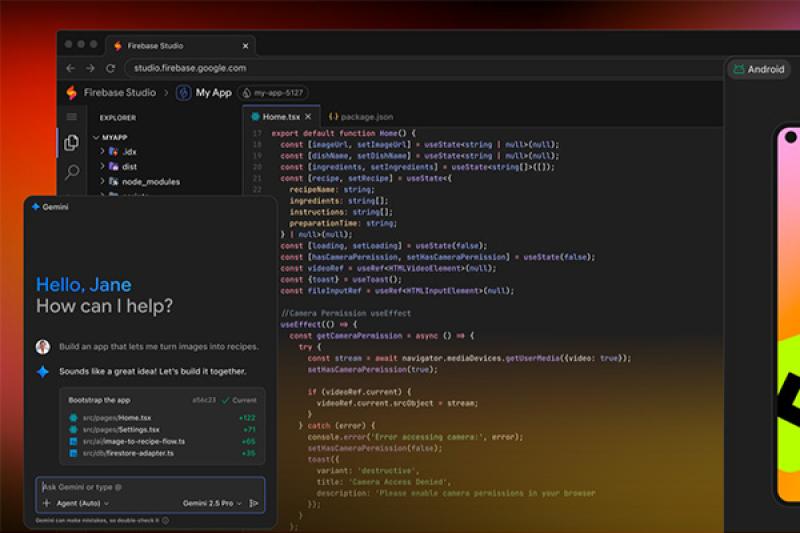Screen dimensions: 800x533
Task: Open the hamburger menu in the activity bar
Action: point(72,117)
